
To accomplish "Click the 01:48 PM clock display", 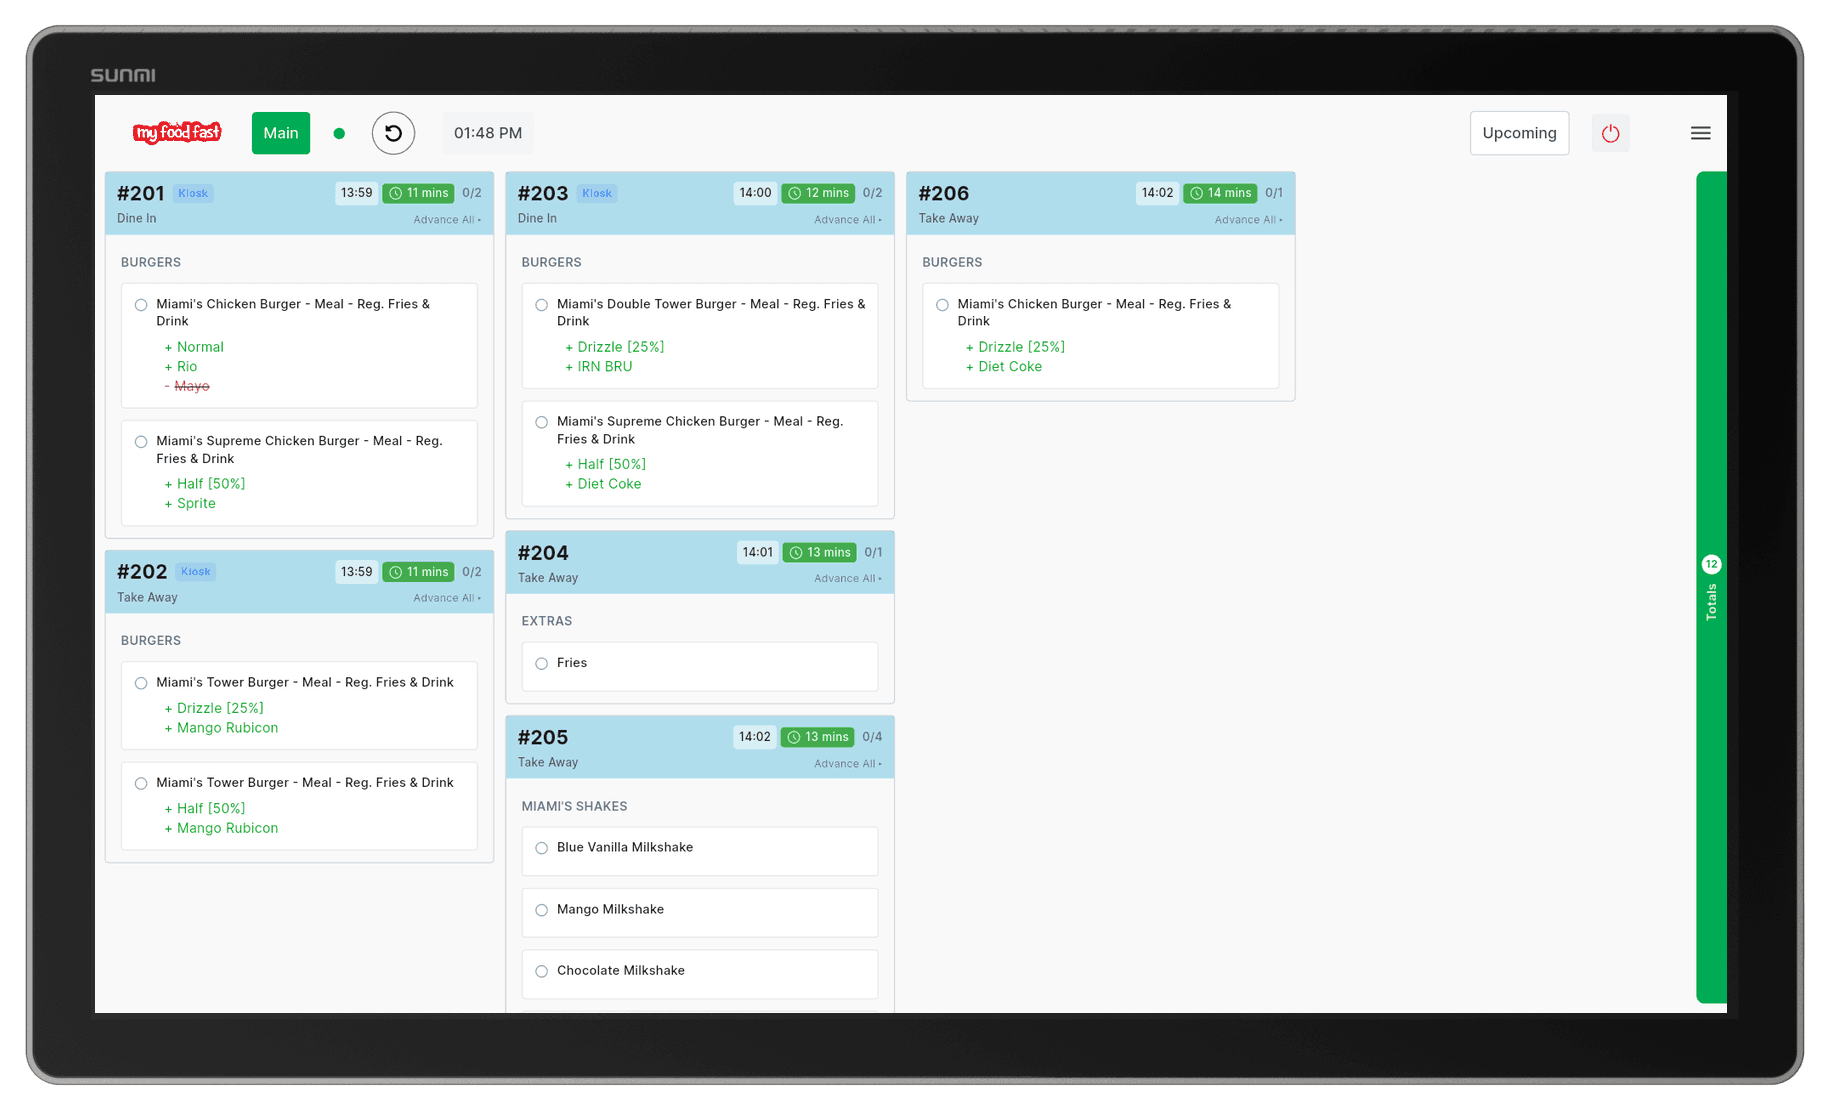I will [488, 133].
